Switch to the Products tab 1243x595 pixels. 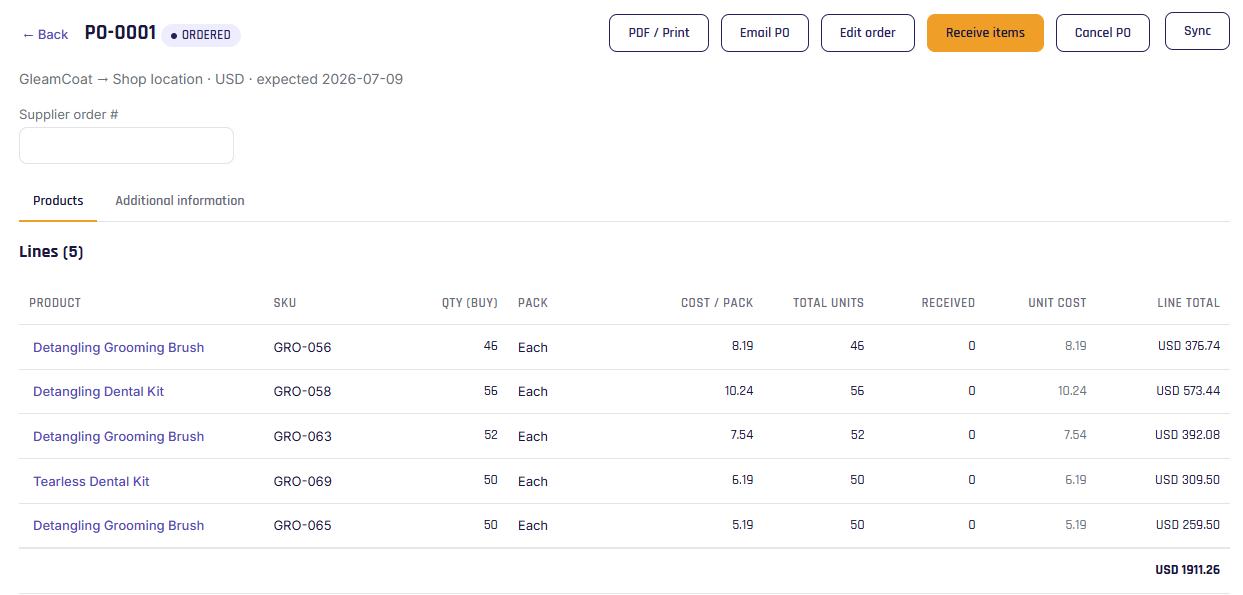(x=58, y=200)
